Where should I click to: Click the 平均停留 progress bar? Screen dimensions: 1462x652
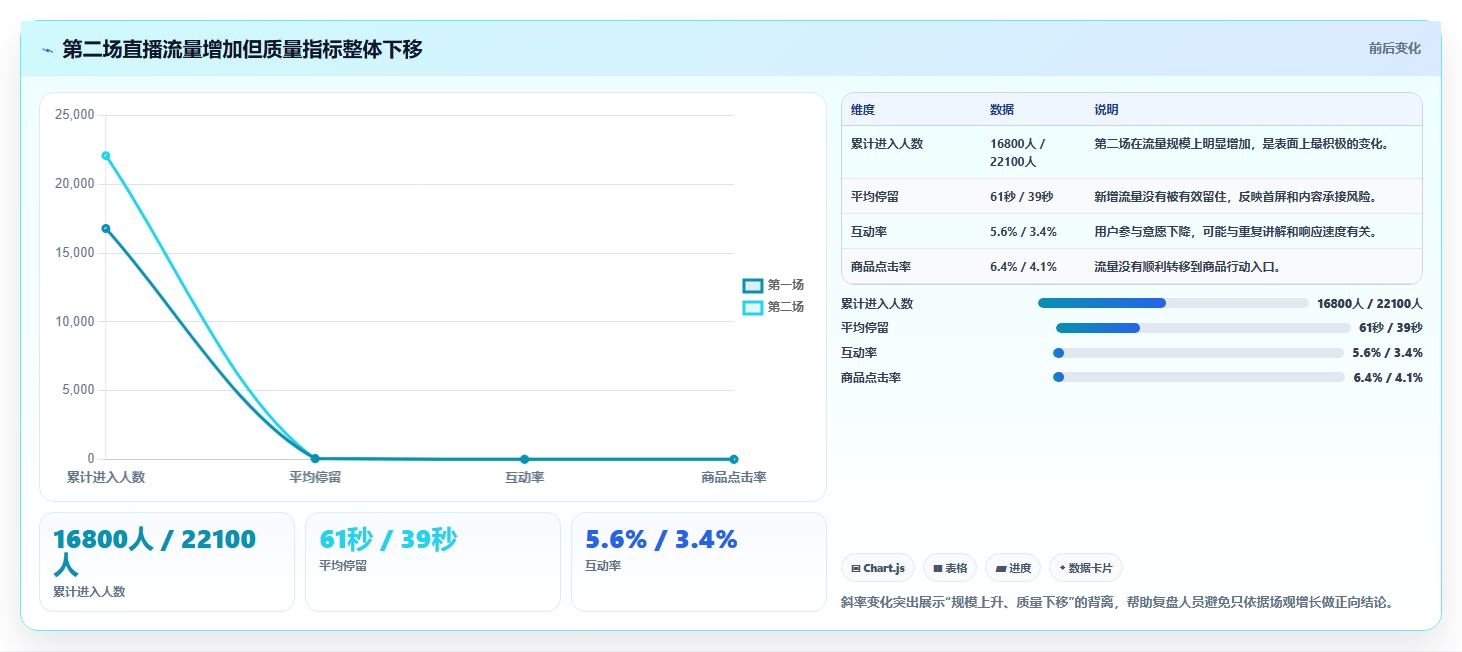point(1203,328)
